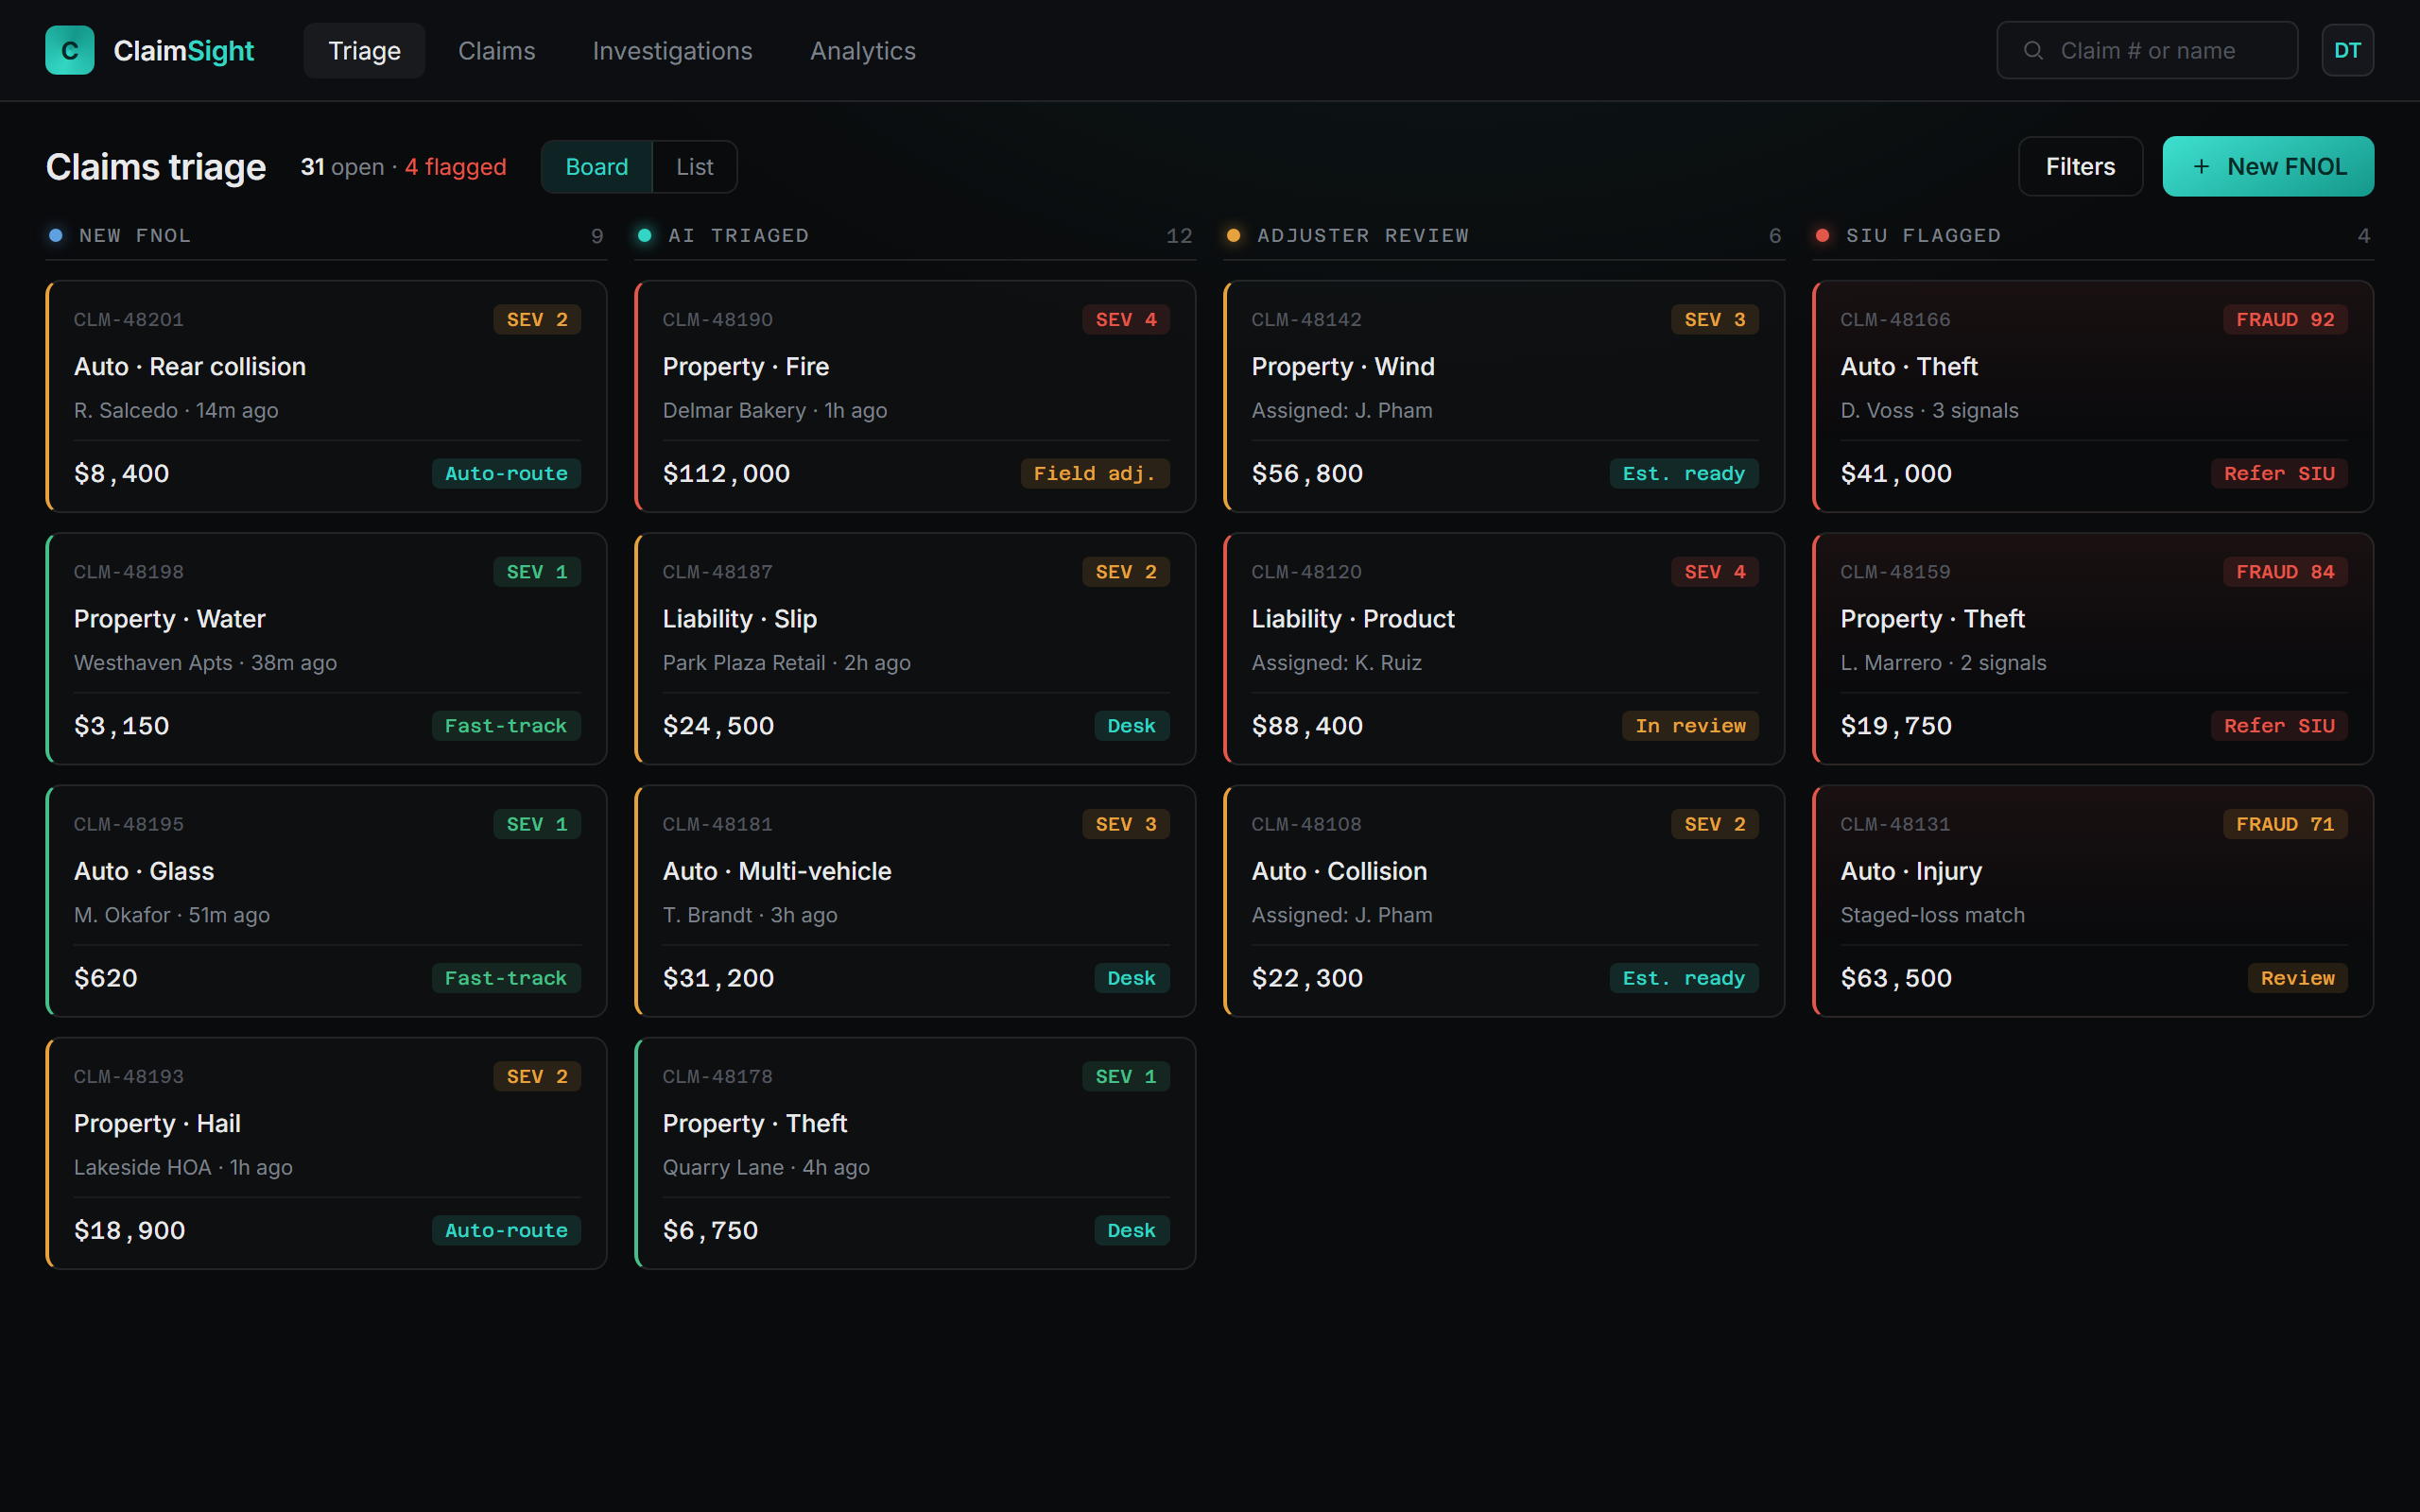Open the Liability · Product claim
Viewport: 2420px width, 1512px height.
coord(1504,649)
